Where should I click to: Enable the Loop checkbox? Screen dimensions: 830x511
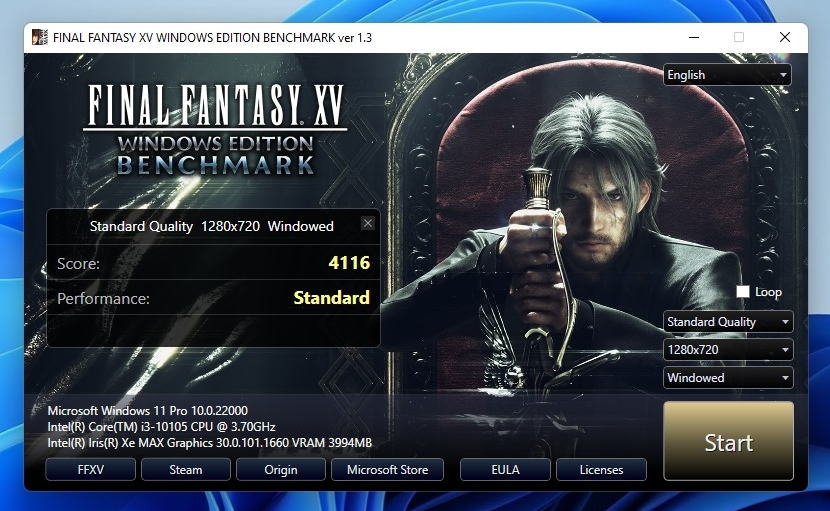coord(743,292)
